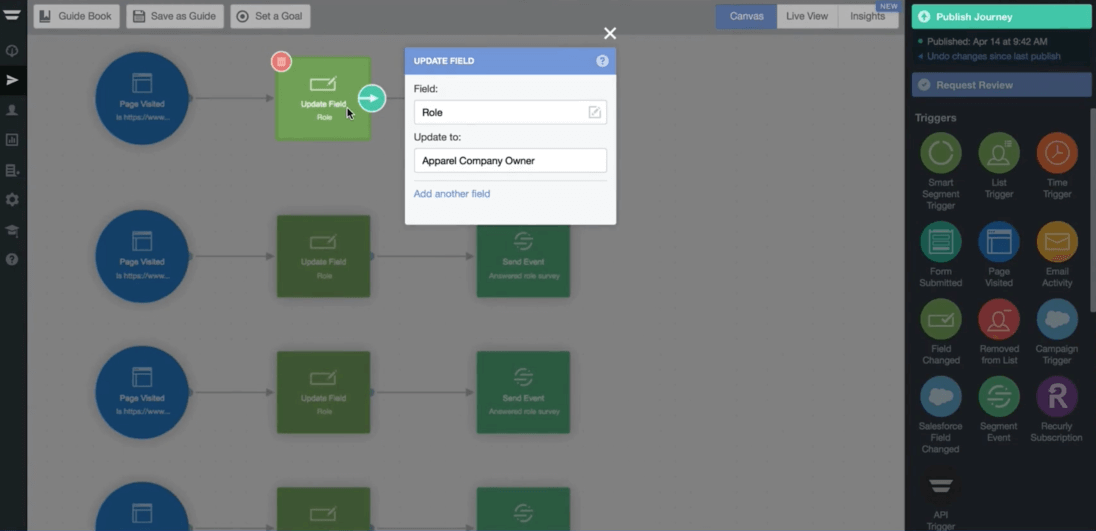Viewport: 1096px width, 531px height.
Task: Click Add another field link
Action: (452, 194)
